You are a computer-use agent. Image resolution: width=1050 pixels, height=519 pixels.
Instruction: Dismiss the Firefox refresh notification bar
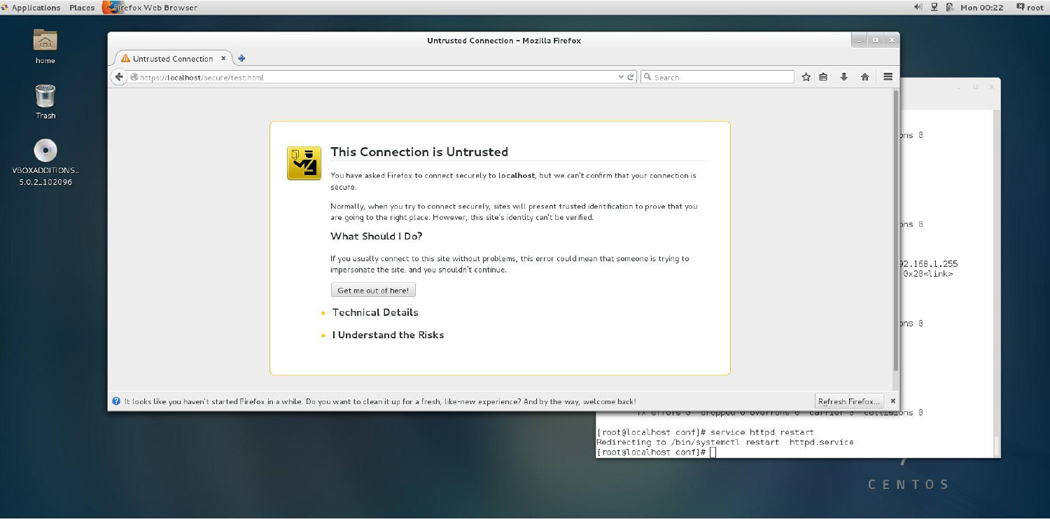pos(893,401)
